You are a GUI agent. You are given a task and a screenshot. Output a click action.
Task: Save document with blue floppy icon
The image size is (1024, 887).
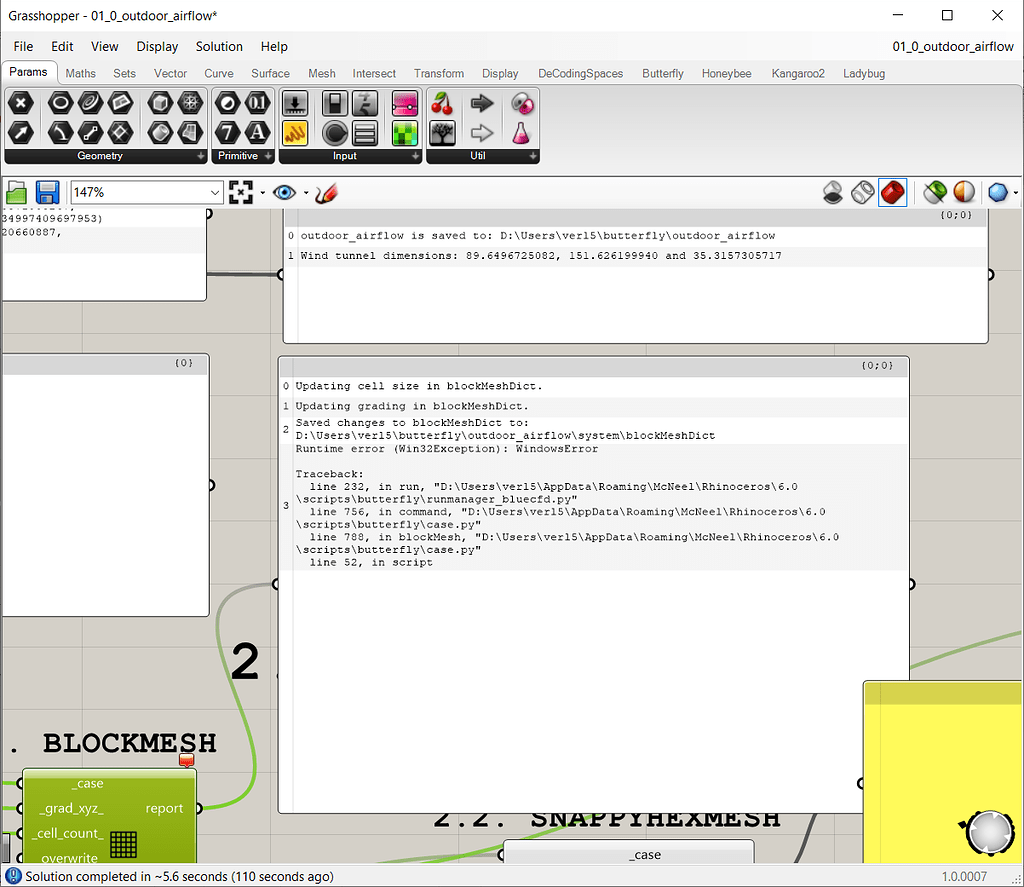tap(47, 193)
